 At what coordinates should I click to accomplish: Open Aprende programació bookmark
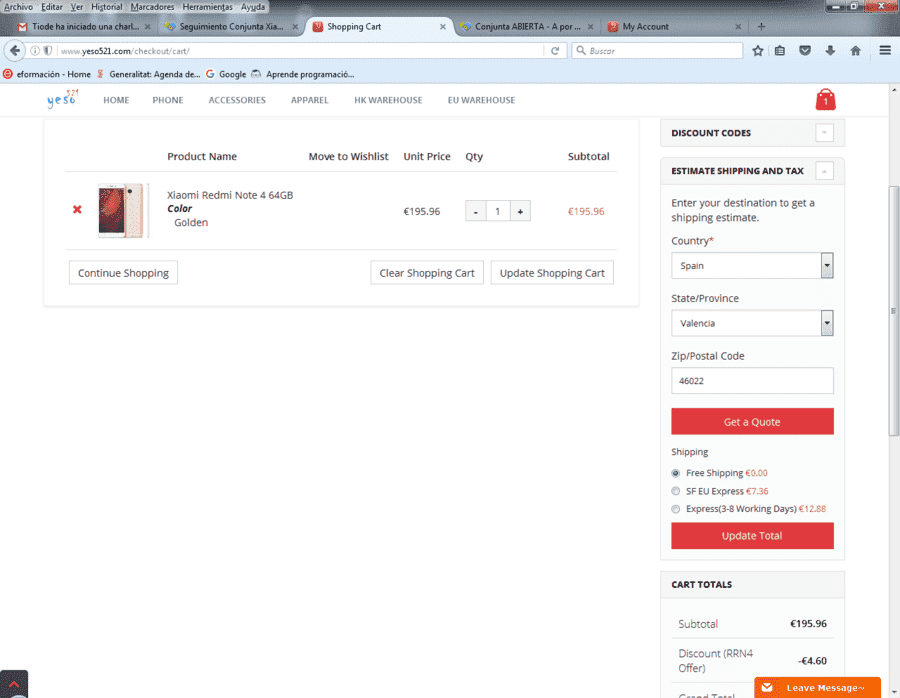[302, 74]
